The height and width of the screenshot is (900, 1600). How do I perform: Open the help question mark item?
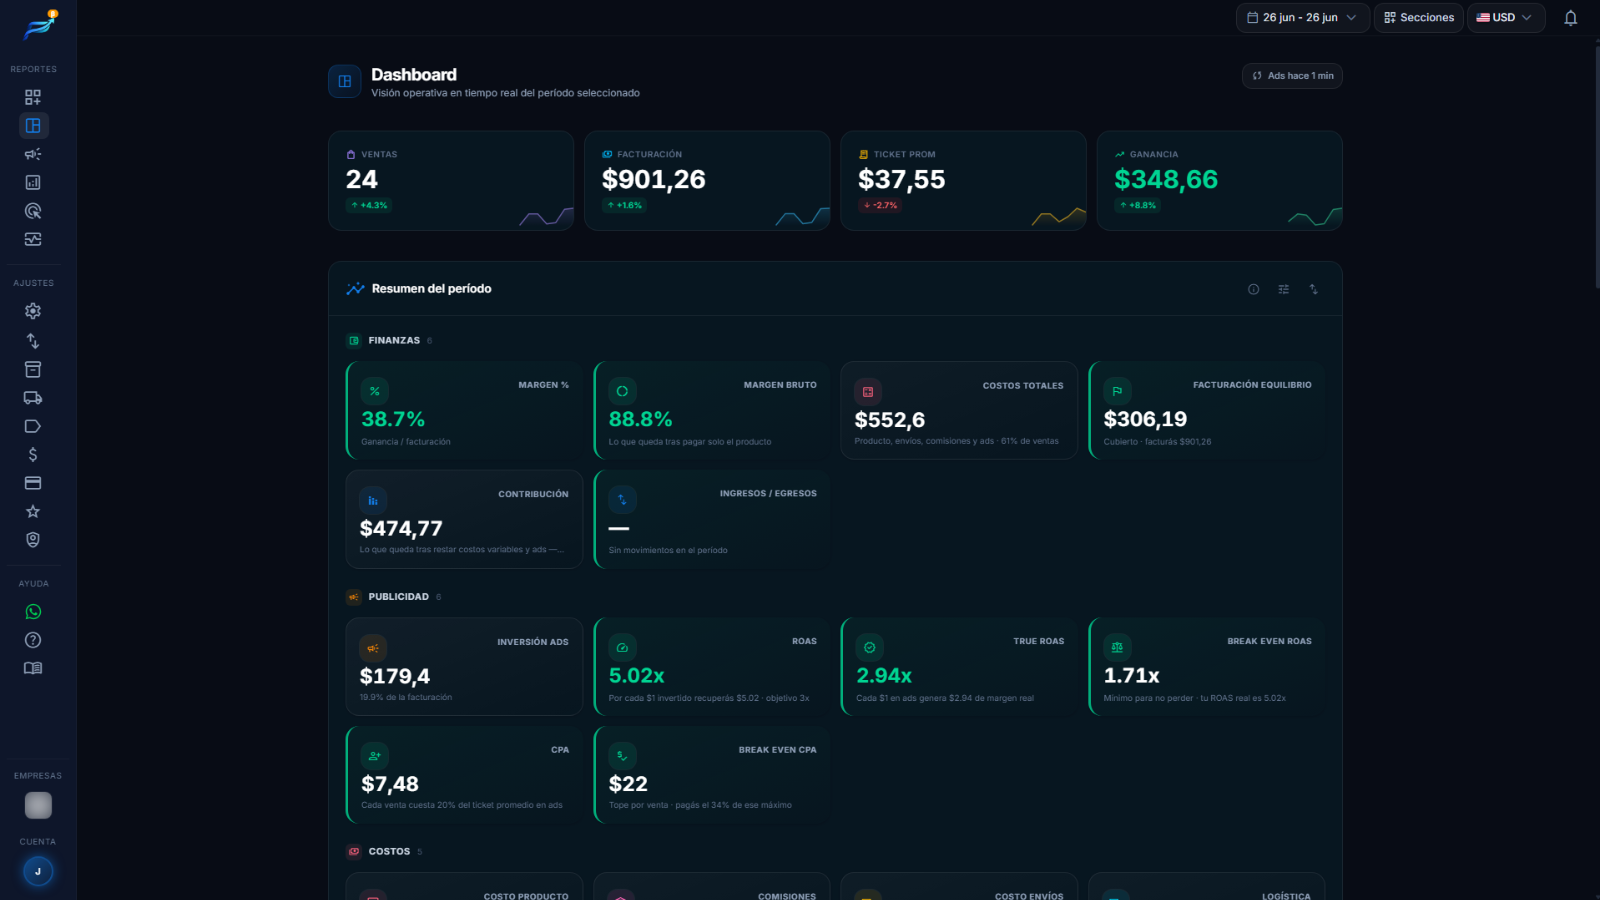click(x=33, y=640)
